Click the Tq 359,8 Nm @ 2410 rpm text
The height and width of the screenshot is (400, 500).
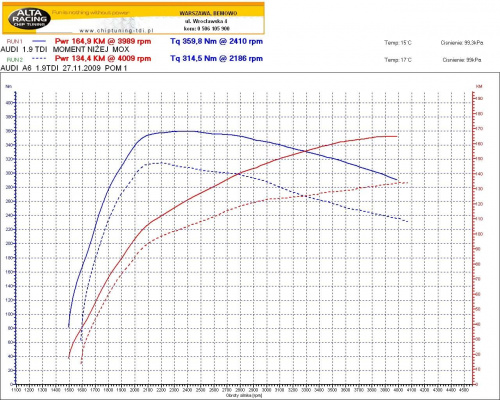(217, 41)
